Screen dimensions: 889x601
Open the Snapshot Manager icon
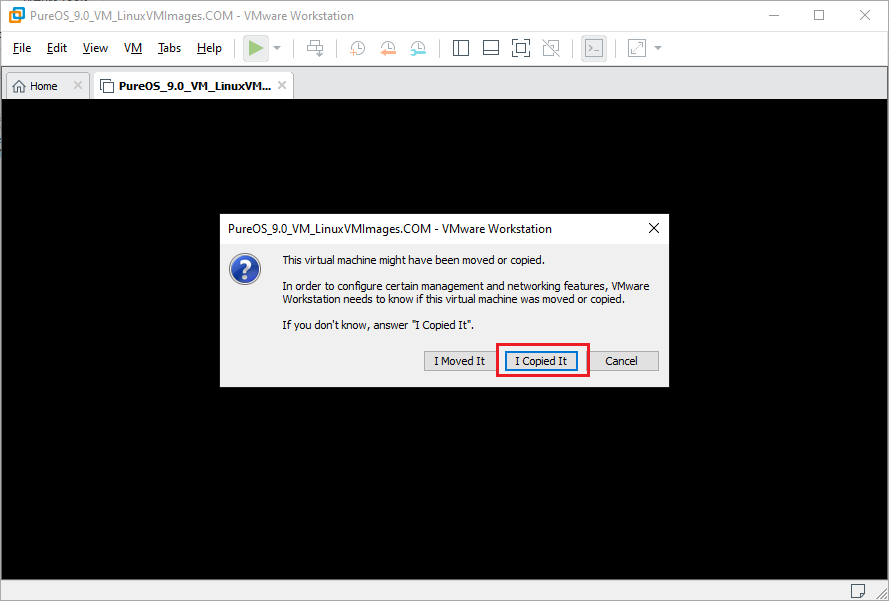point(418,48)
